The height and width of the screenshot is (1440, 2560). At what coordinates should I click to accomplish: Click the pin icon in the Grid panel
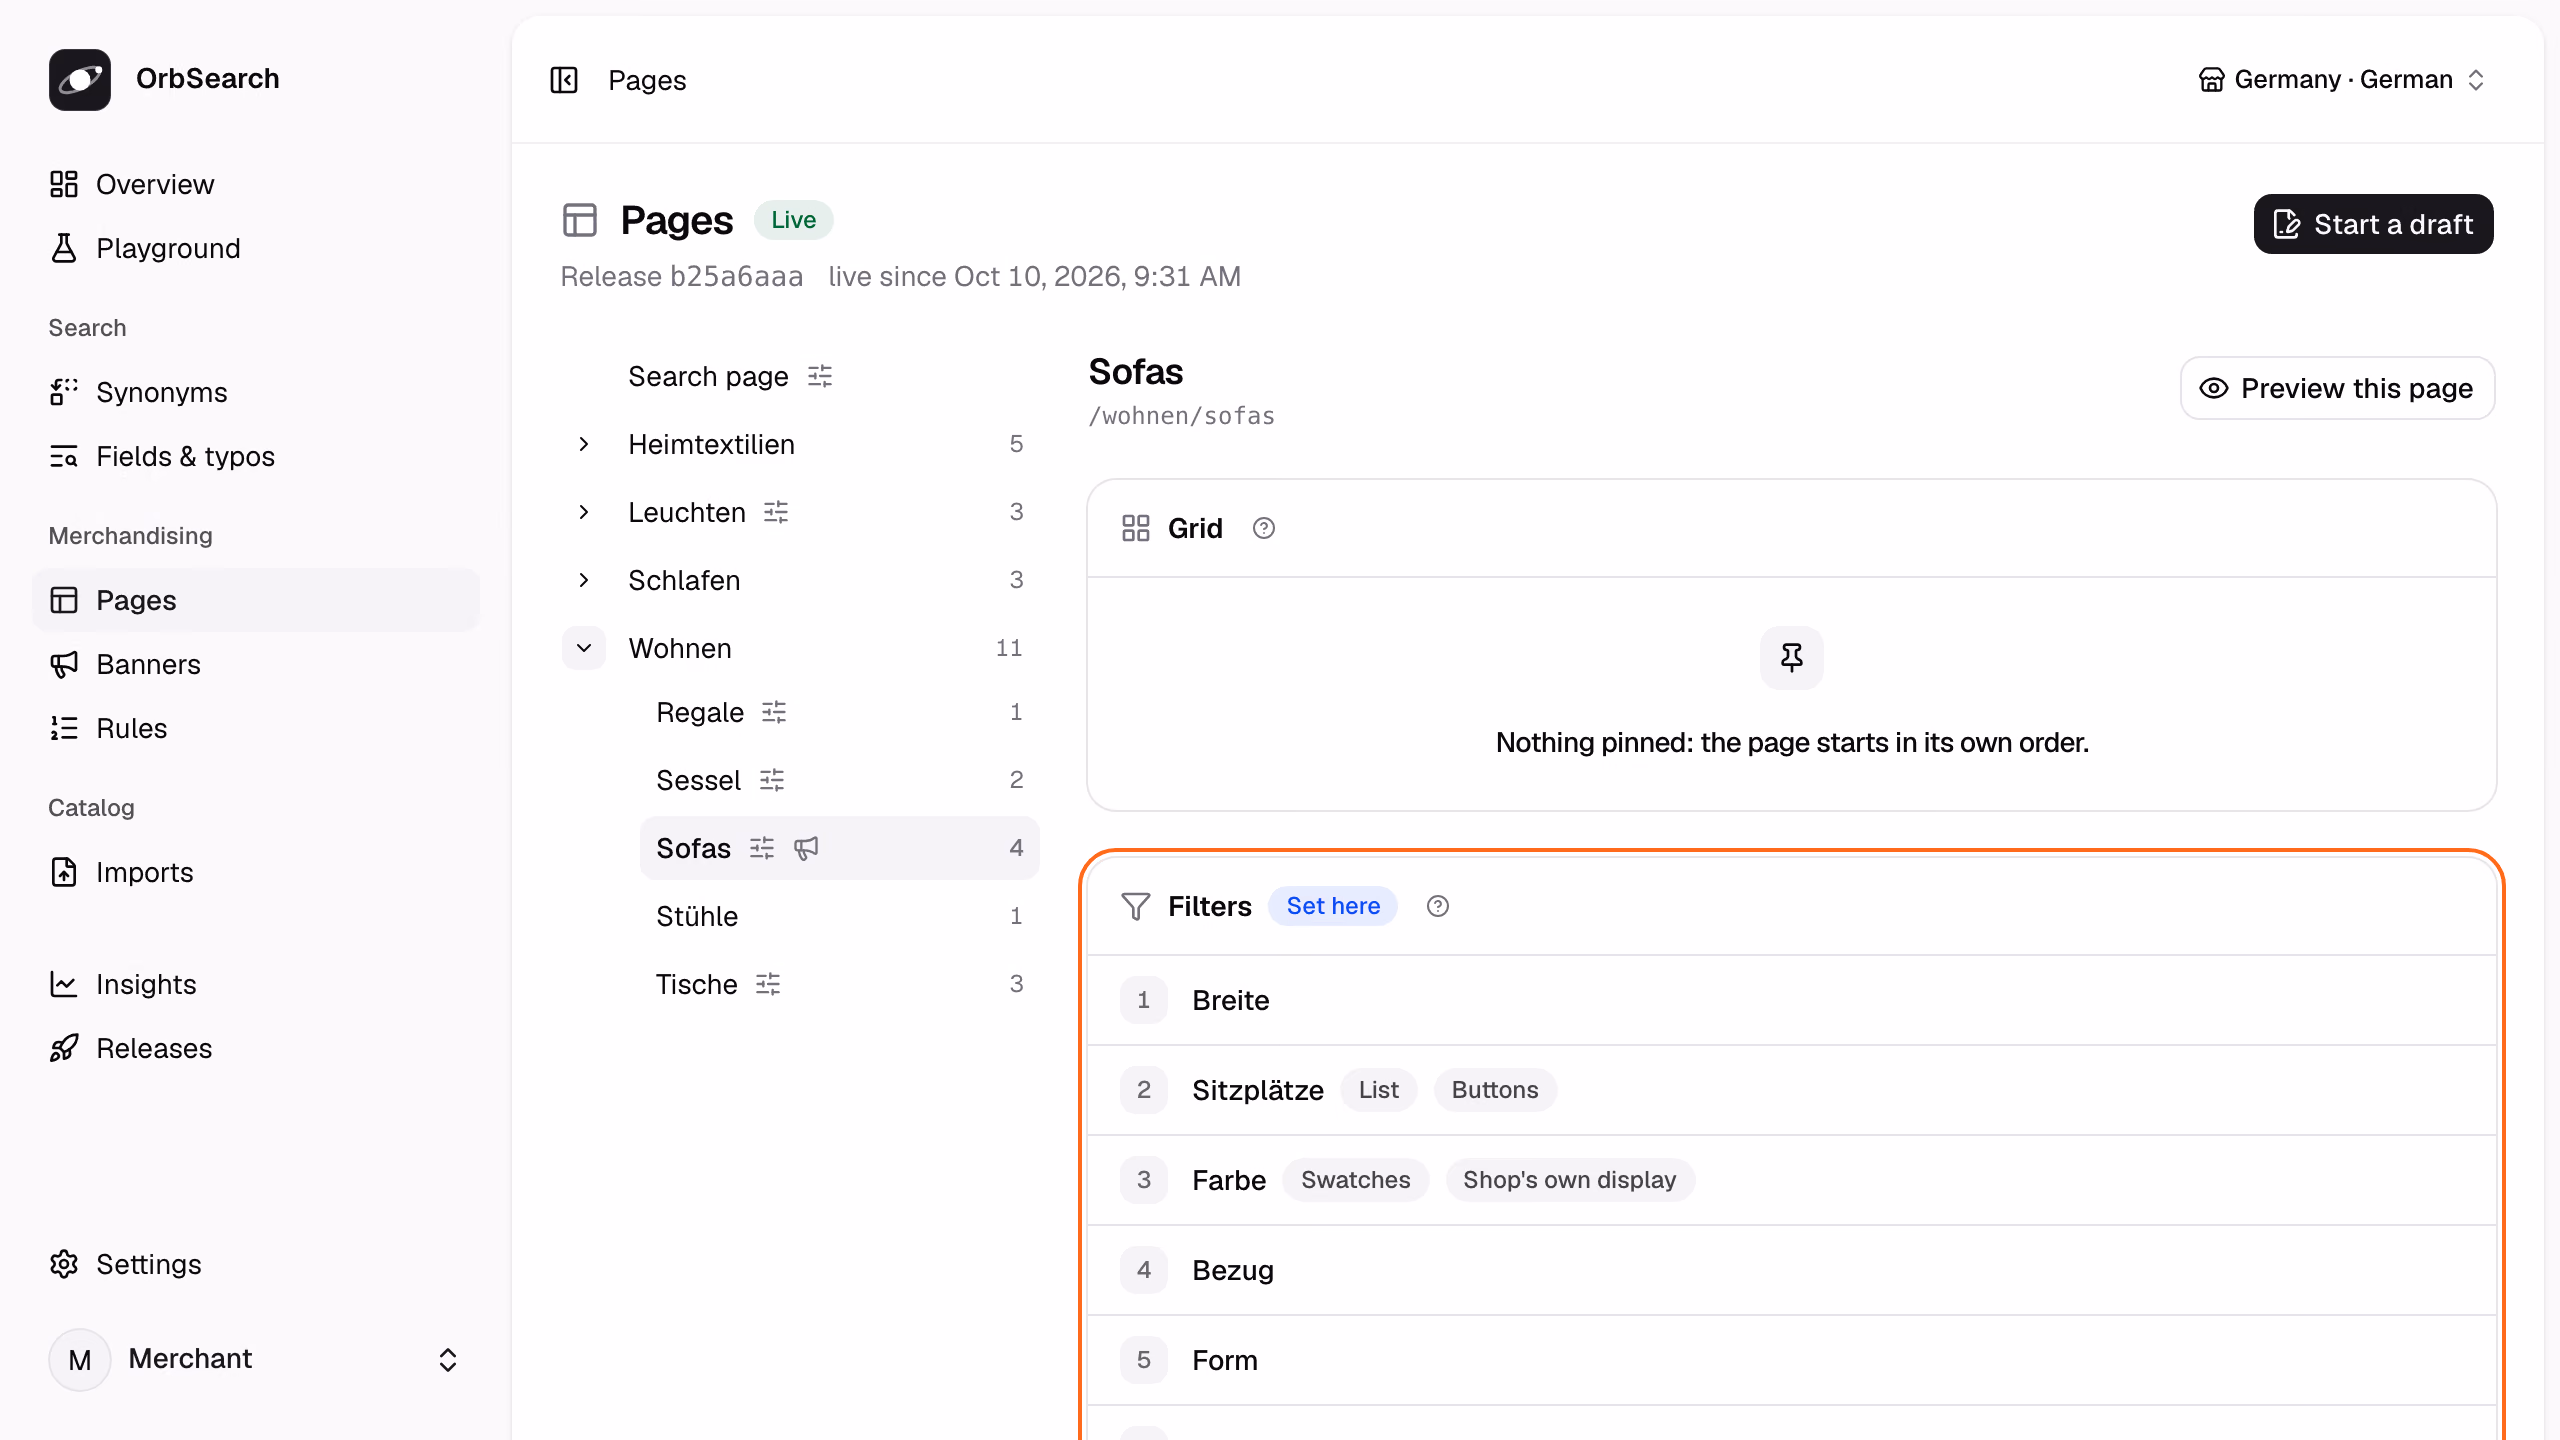pyautogui.click(x=1792, y=657)
